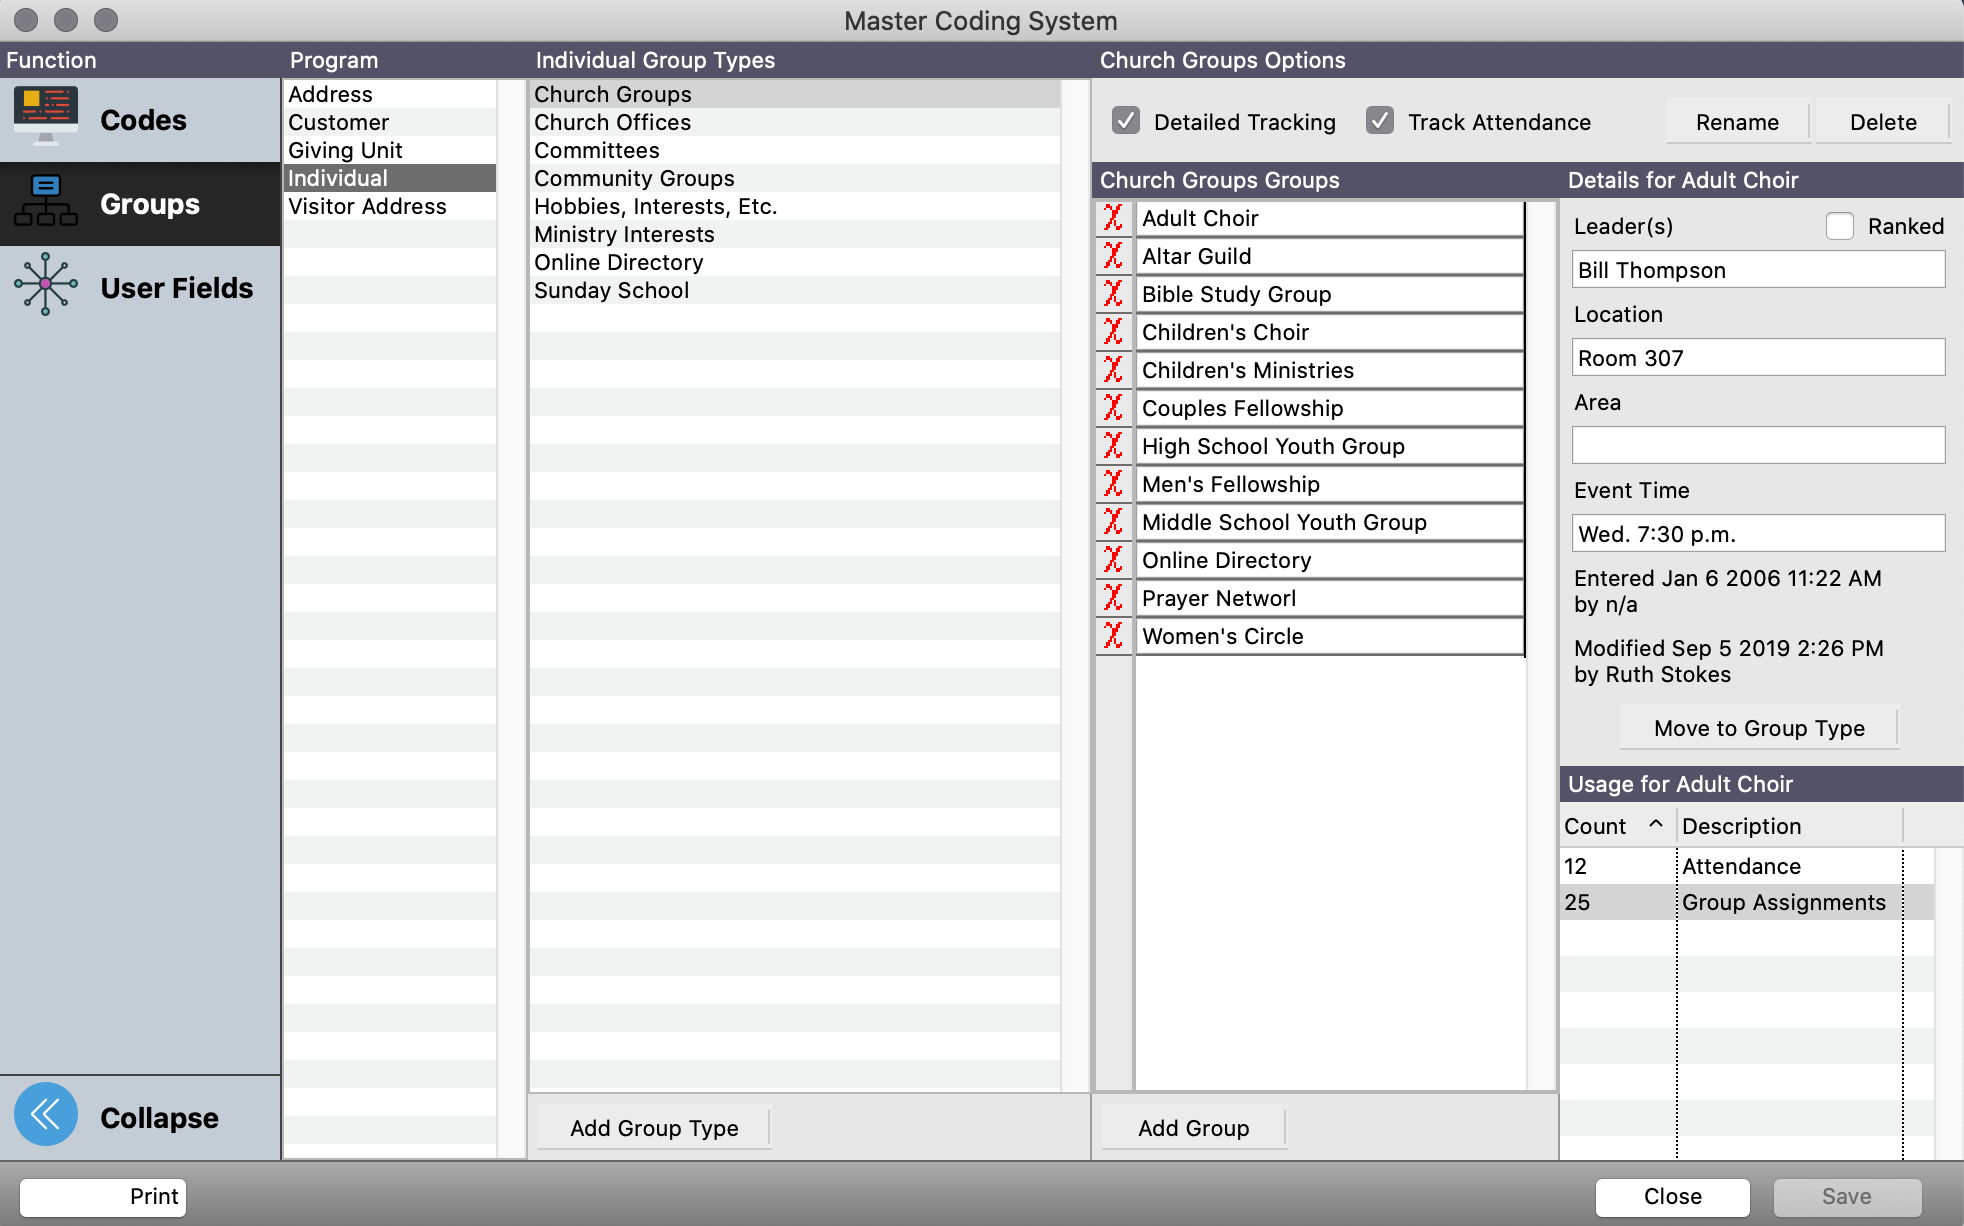This screenshot has width=1964, height=1226.
Task: Select Sunday School under Individual Group Types
Action: [612, 290]
